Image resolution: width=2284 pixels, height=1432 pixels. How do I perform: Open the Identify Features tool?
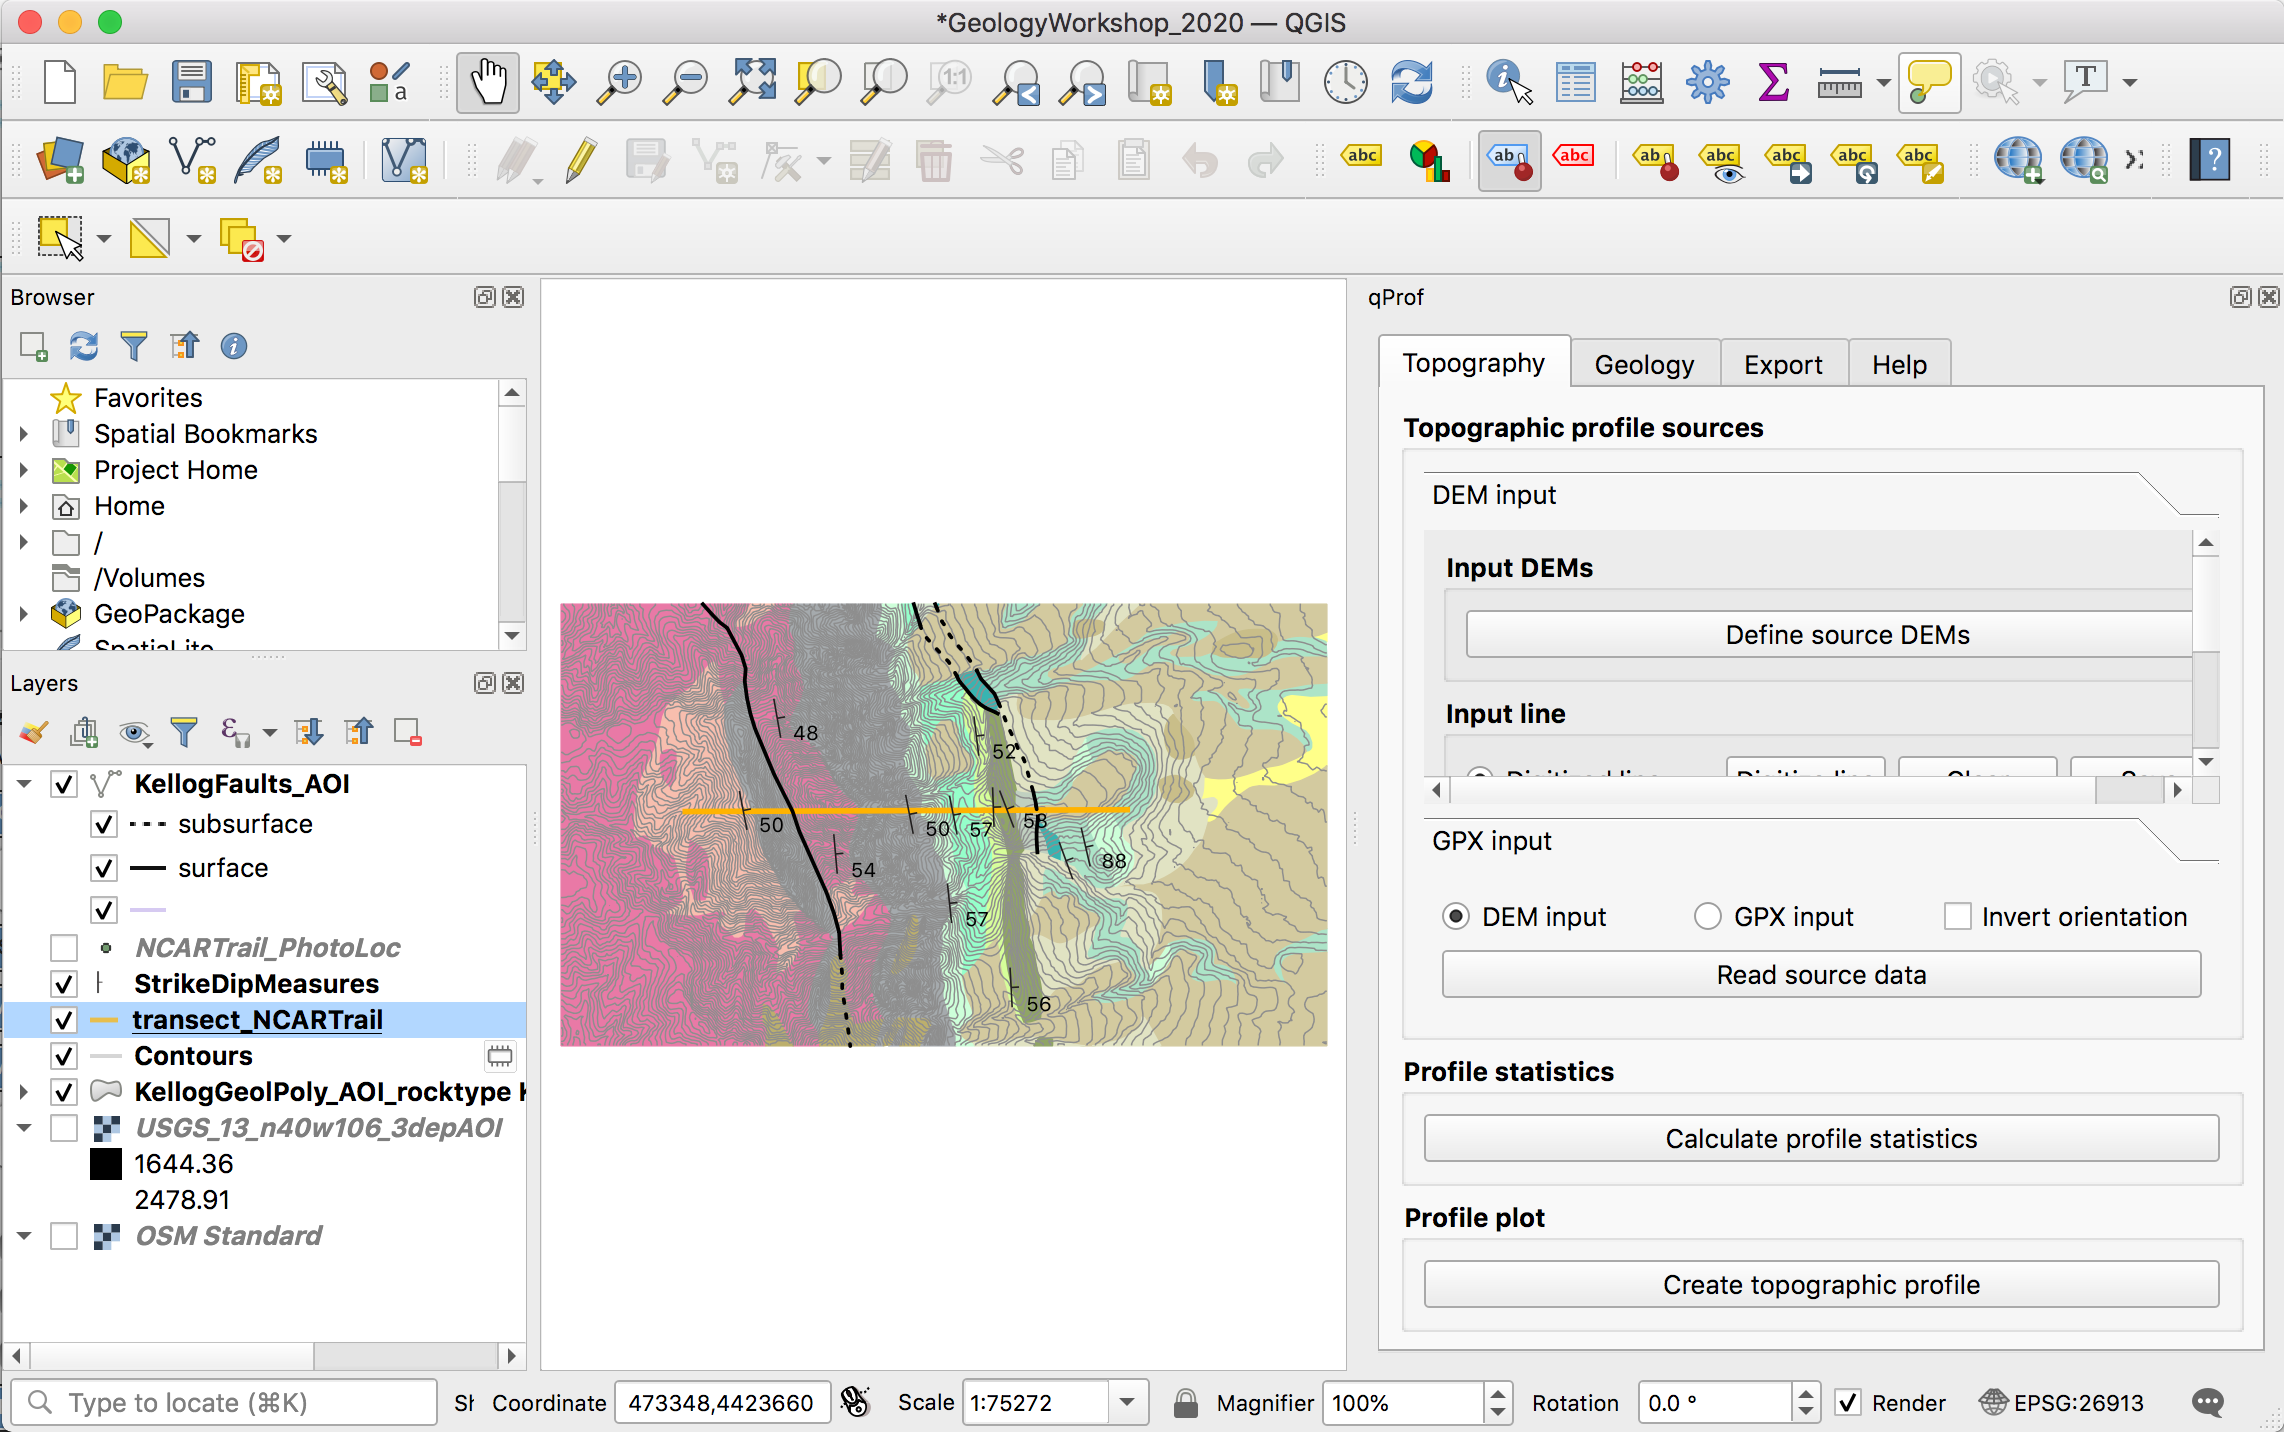click(1508, 82)
